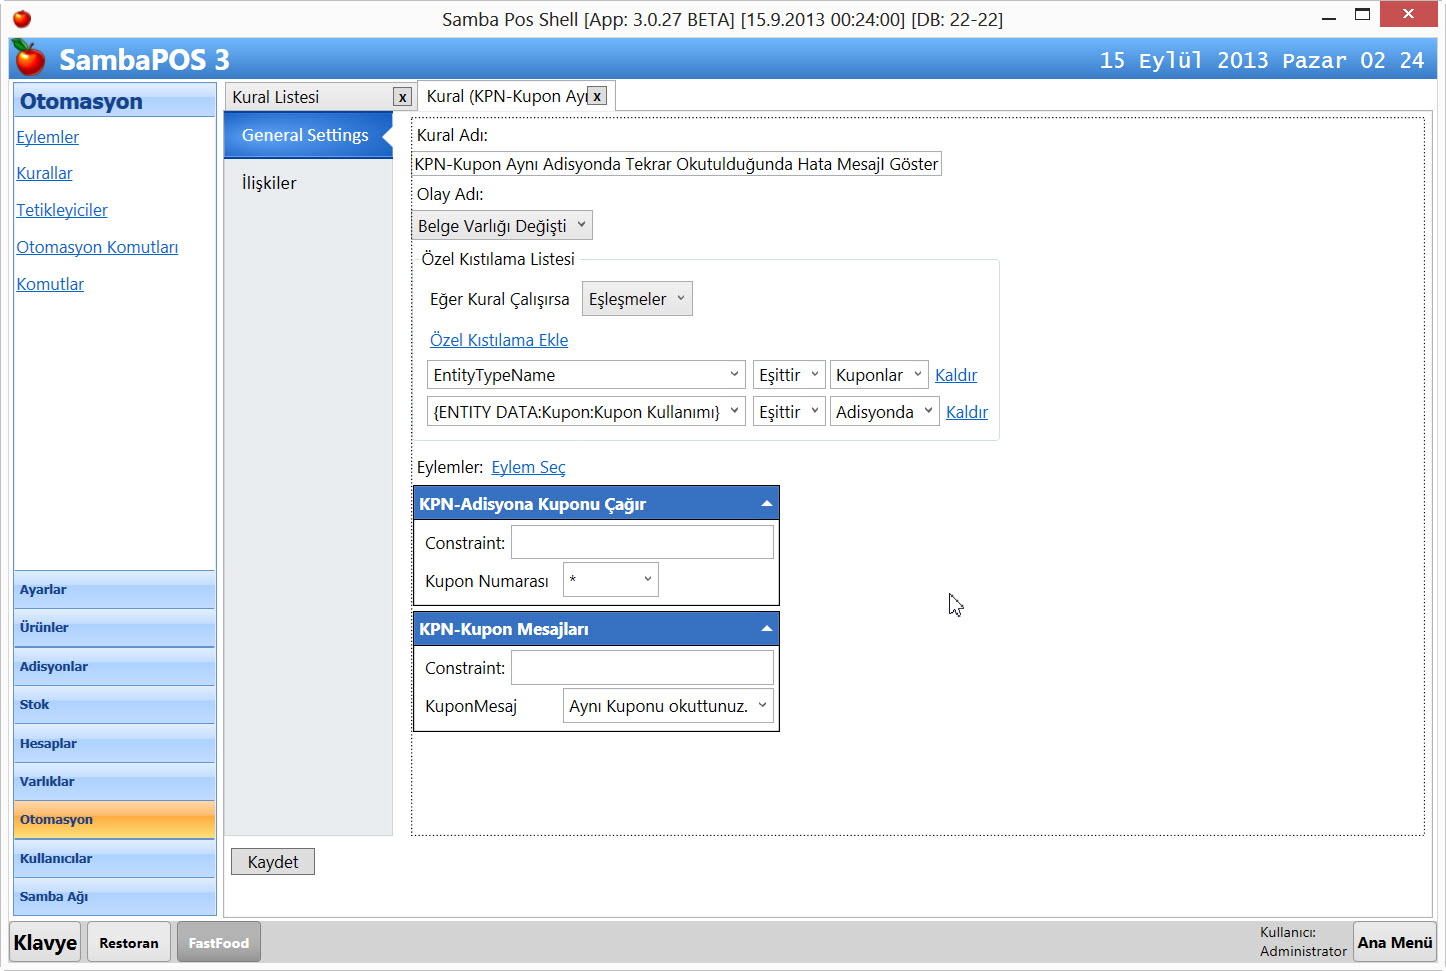Expand the EntityTypeName combo box
Screen dimensions: 1446x971
click(586, 375)
